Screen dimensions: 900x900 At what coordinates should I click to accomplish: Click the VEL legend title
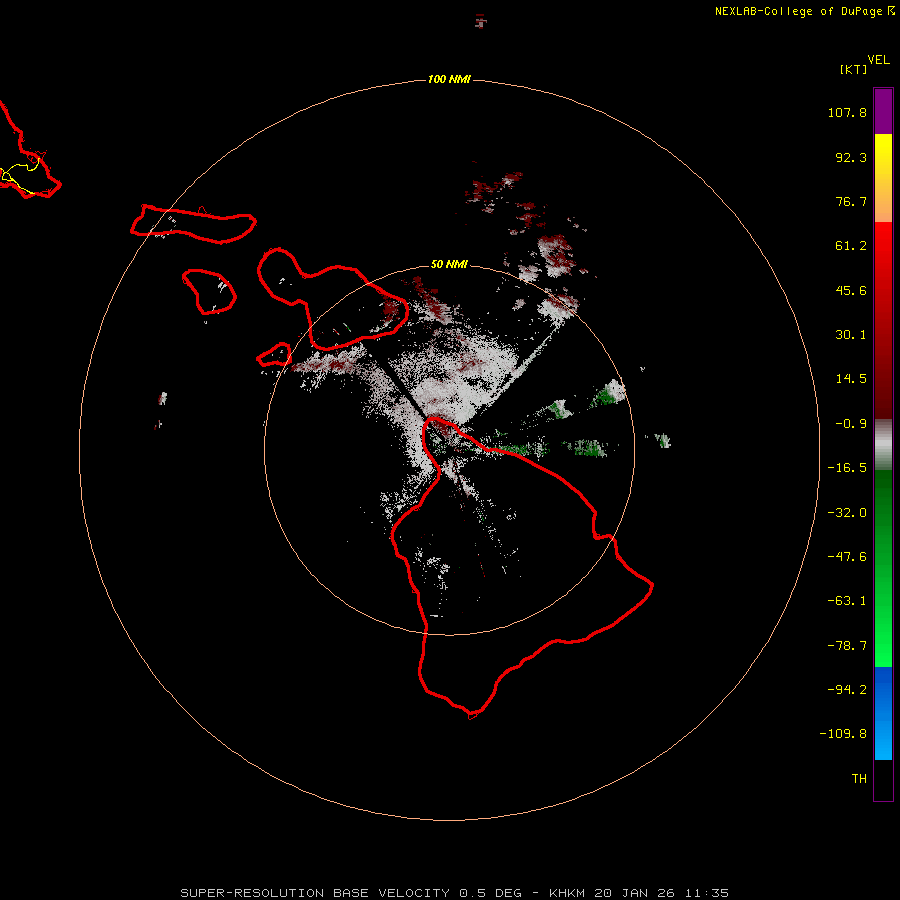coord(878,60)
